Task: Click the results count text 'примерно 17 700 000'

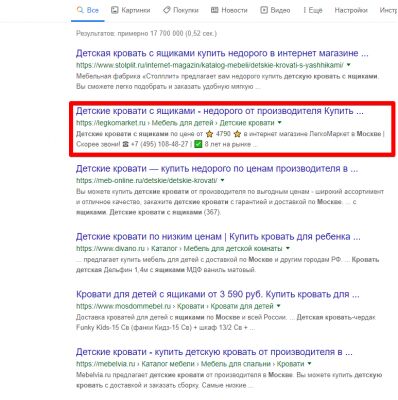Action: (x=150, y=34)
